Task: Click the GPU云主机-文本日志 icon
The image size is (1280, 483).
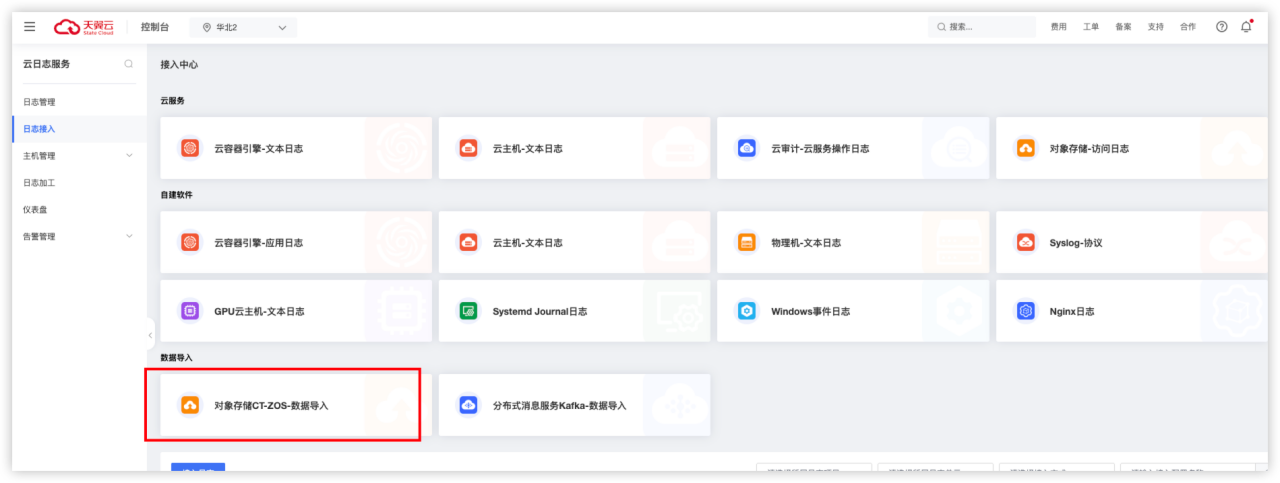Action: (x=190, y=311)
